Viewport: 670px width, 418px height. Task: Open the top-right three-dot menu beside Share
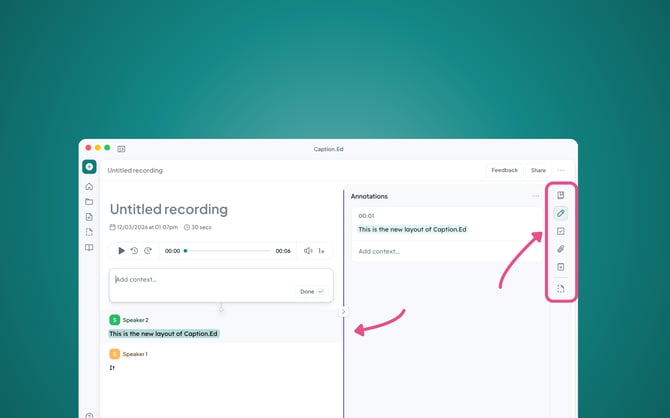(x=561, y=170)
